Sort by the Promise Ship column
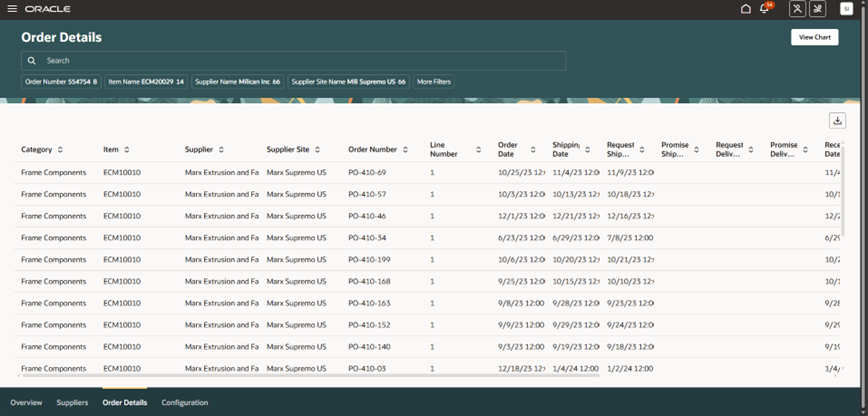This screenshot has width=868, height=416. pos(696,150)
